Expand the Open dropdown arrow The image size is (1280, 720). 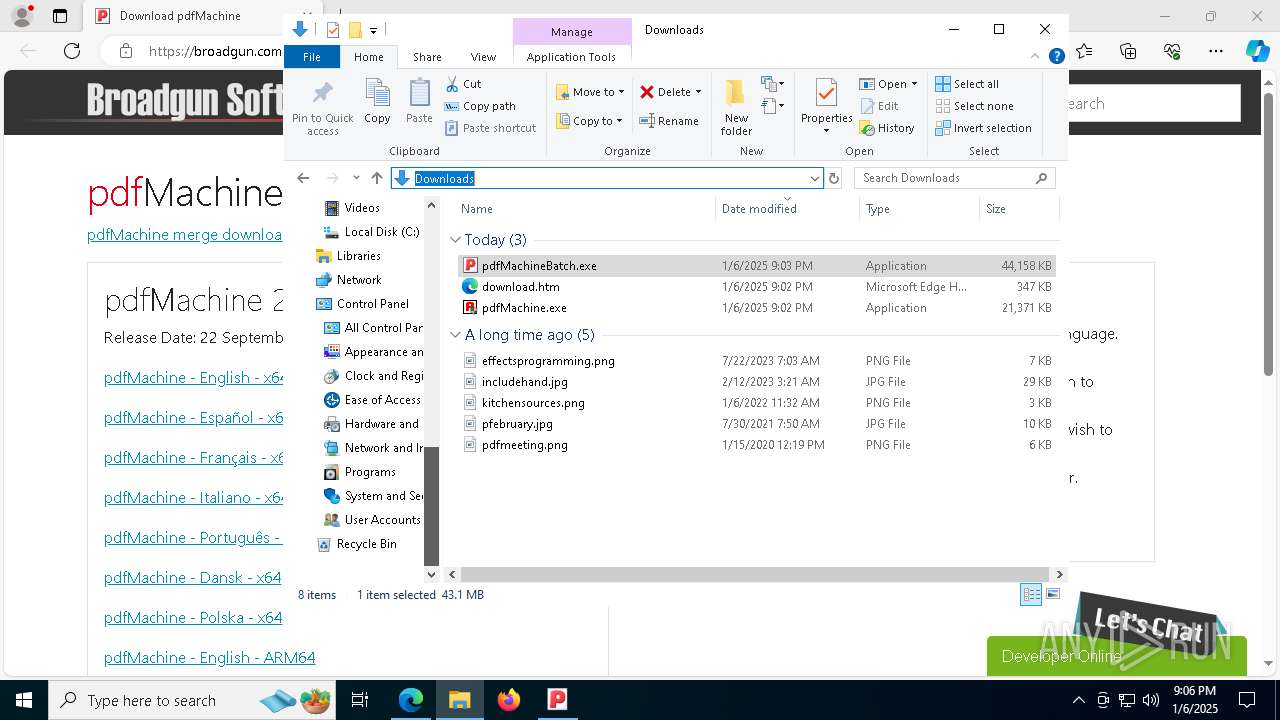point(914,84)
